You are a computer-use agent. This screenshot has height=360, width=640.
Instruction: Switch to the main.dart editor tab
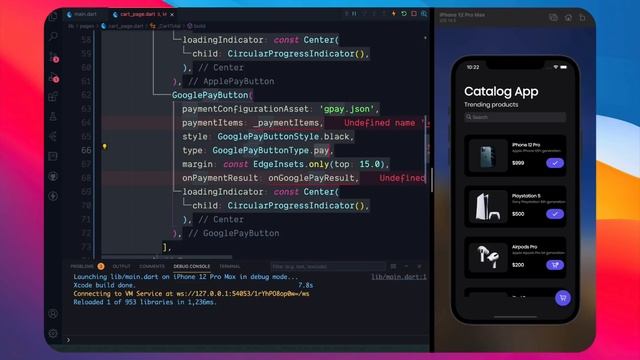point(82,14)
